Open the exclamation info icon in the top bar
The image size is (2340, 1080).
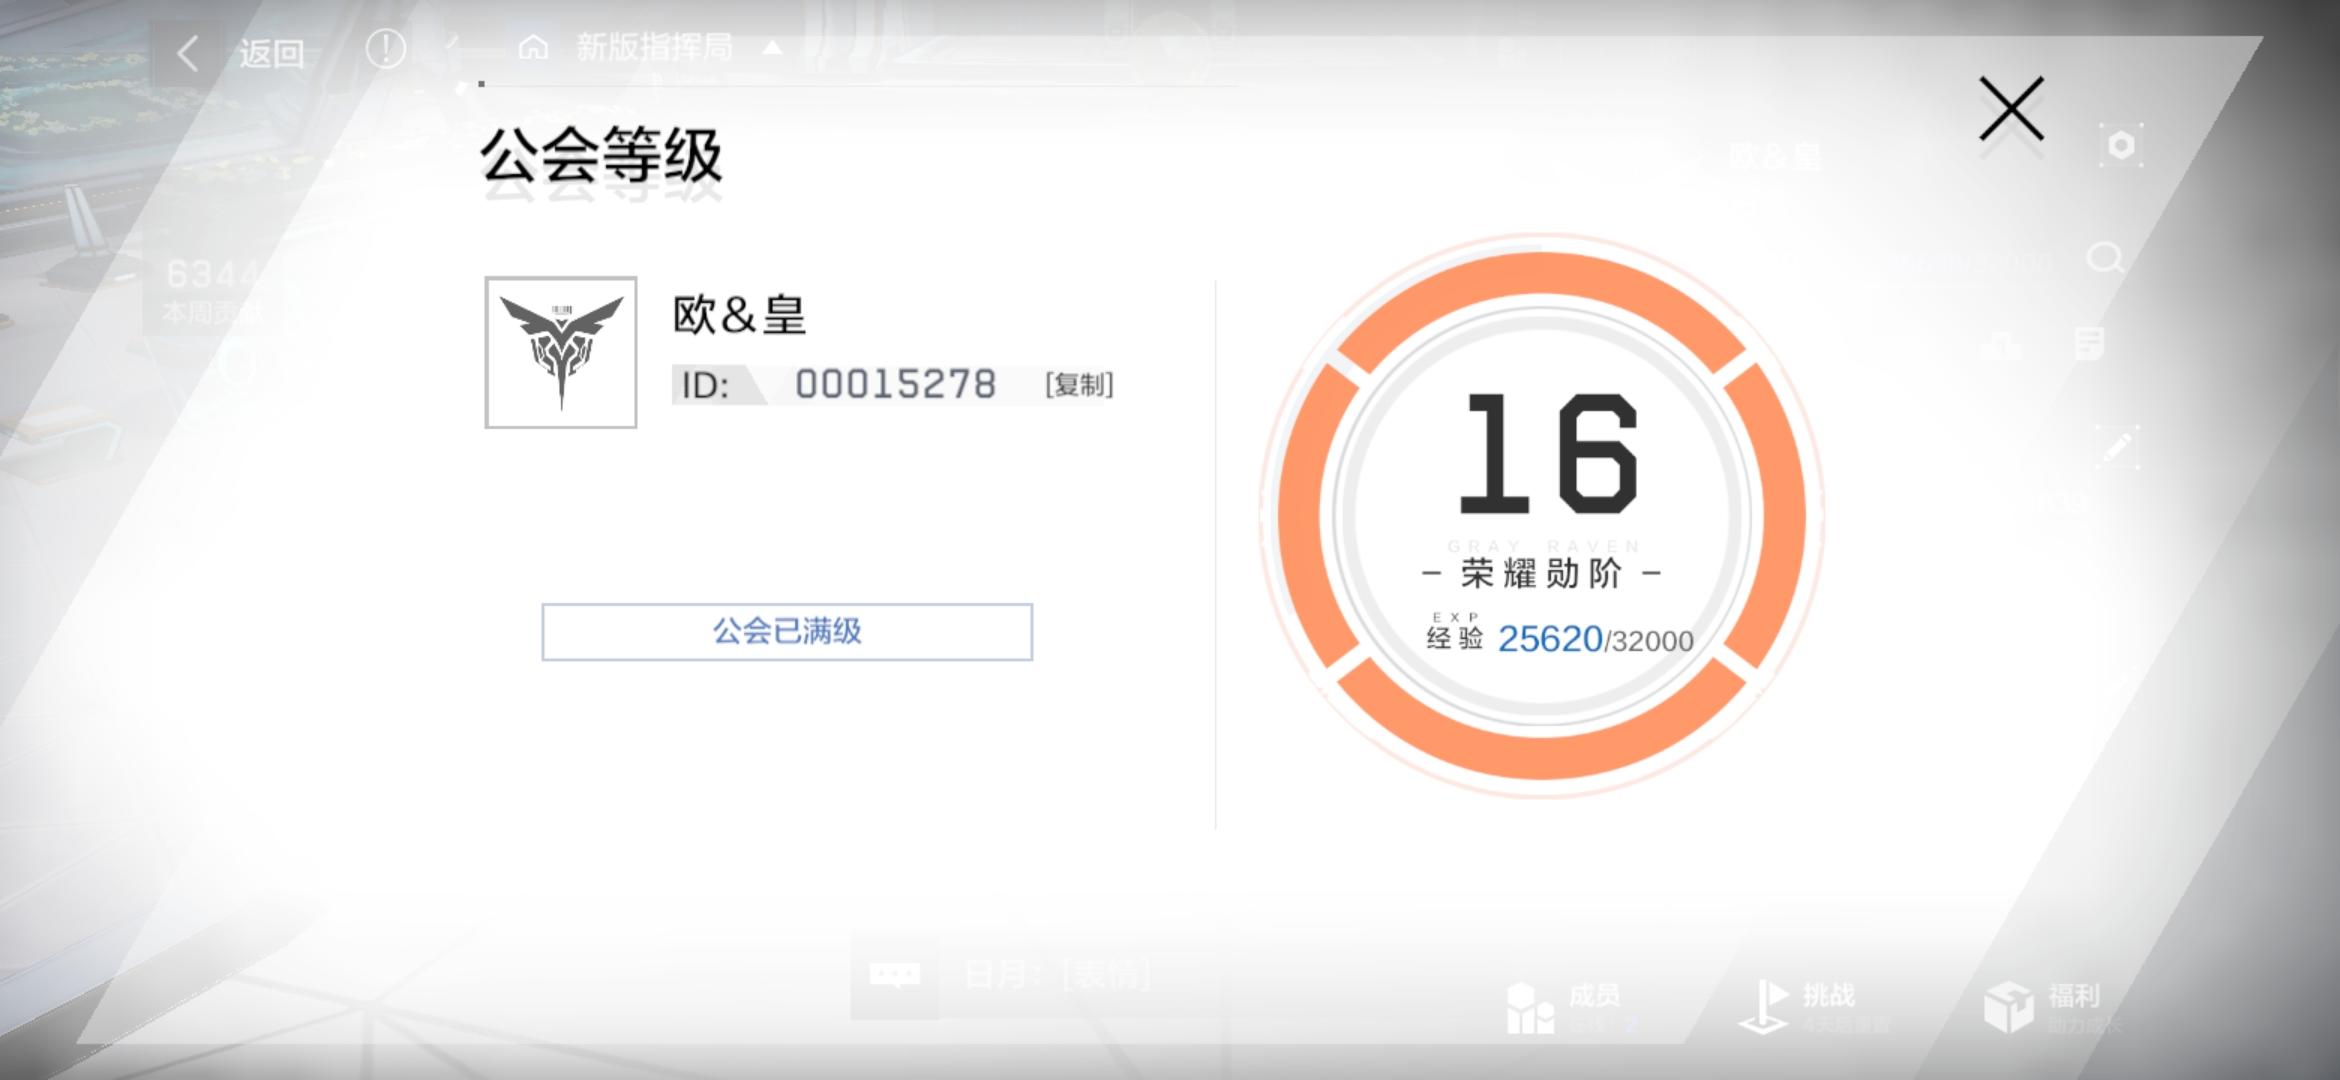(385, 48)
